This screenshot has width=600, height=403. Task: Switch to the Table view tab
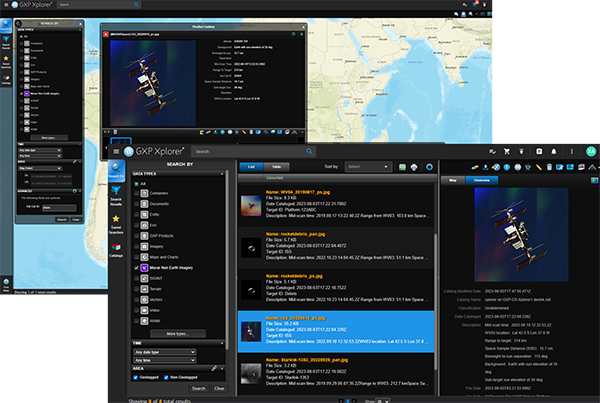pyautogui.click(x=275, y=167)
